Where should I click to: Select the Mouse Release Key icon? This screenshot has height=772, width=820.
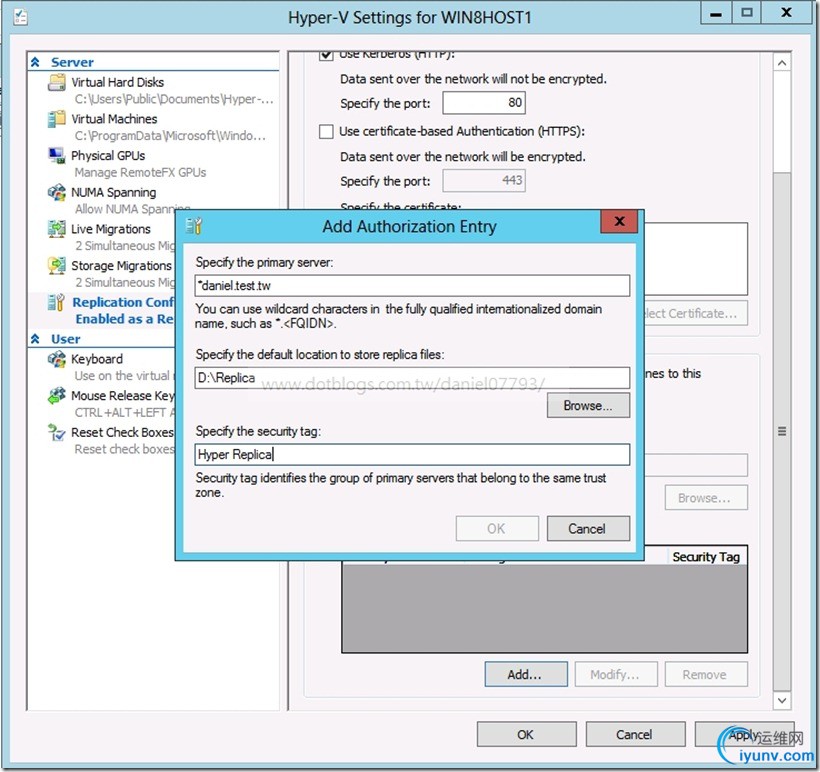56,396
